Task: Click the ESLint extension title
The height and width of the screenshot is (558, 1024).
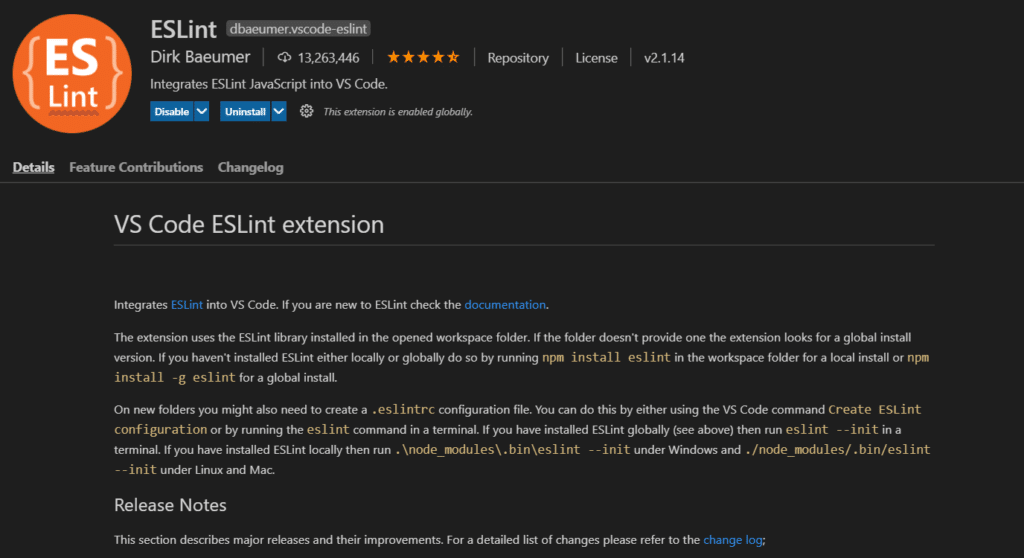Action: click(184, 29)
